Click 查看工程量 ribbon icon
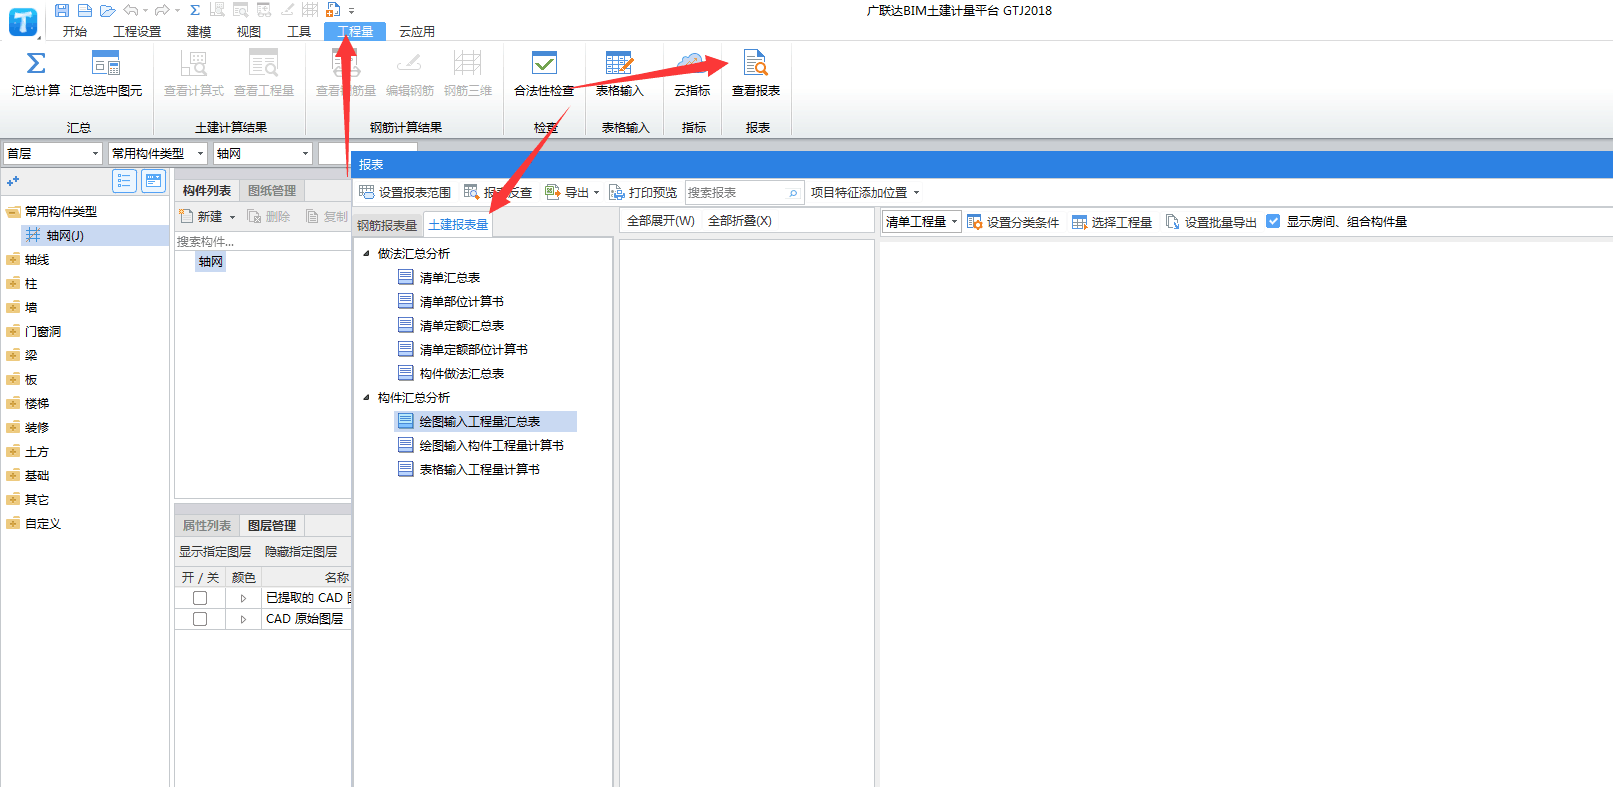Screen dimensions: 1613x787 (264, 74)
